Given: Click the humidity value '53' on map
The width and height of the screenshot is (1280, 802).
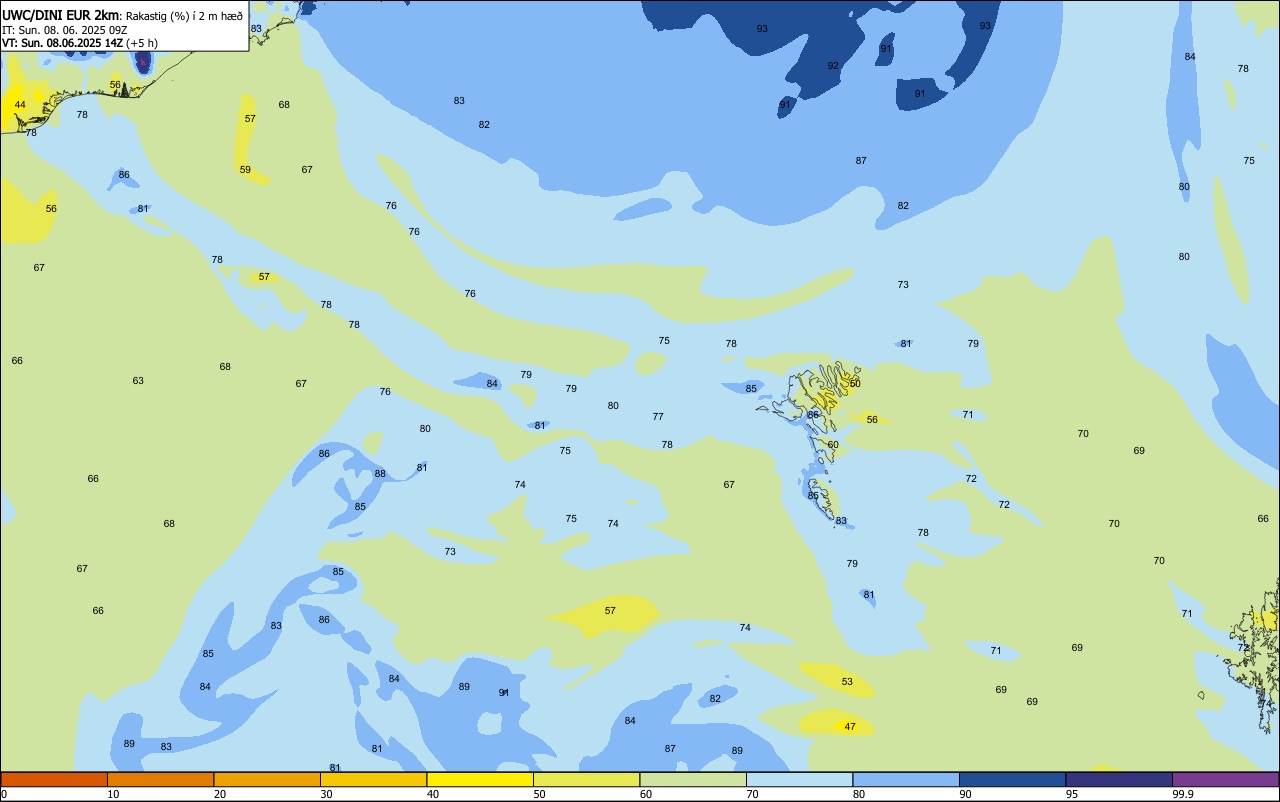Looking at the screenshot, I should pos(847,682).
